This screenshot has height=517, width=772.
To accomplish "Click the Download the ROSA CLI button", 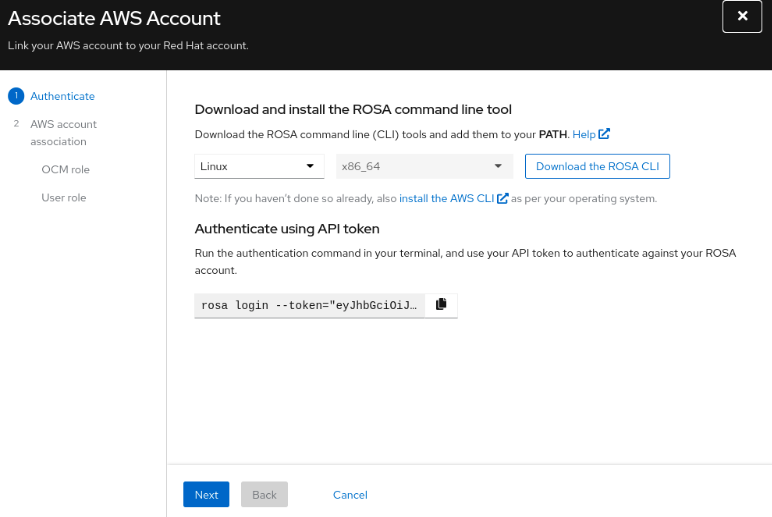I will (x=597, y=166).
